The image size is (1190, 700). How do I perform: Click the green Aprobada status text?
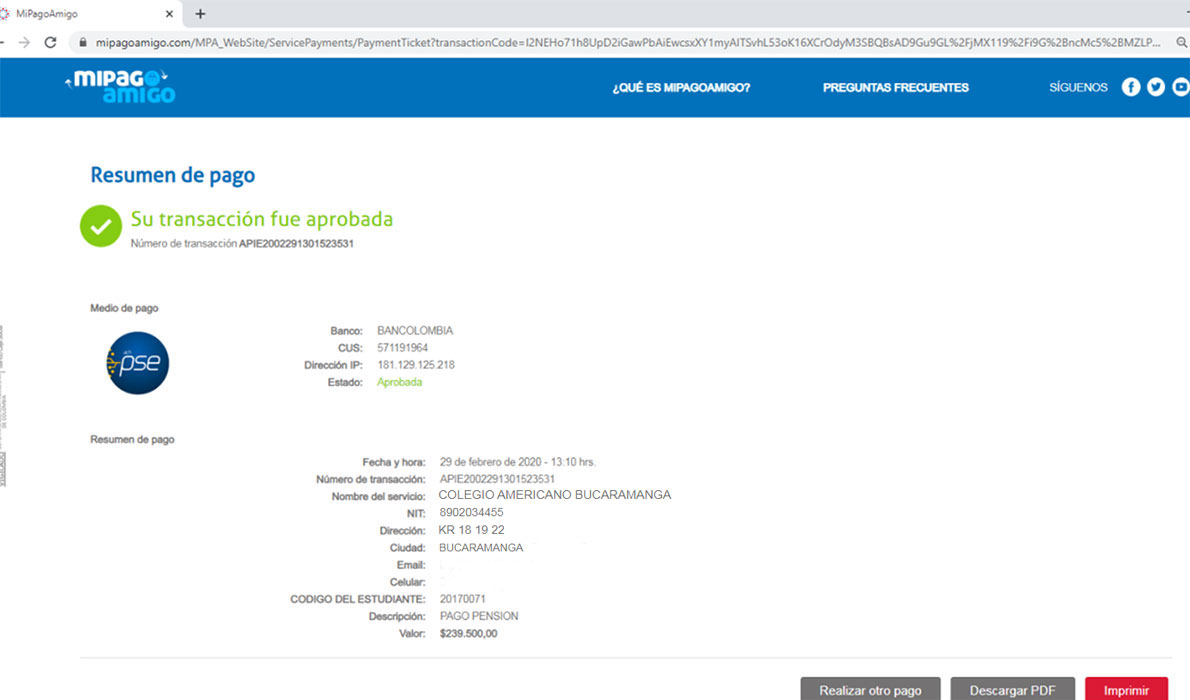(399, 382)
